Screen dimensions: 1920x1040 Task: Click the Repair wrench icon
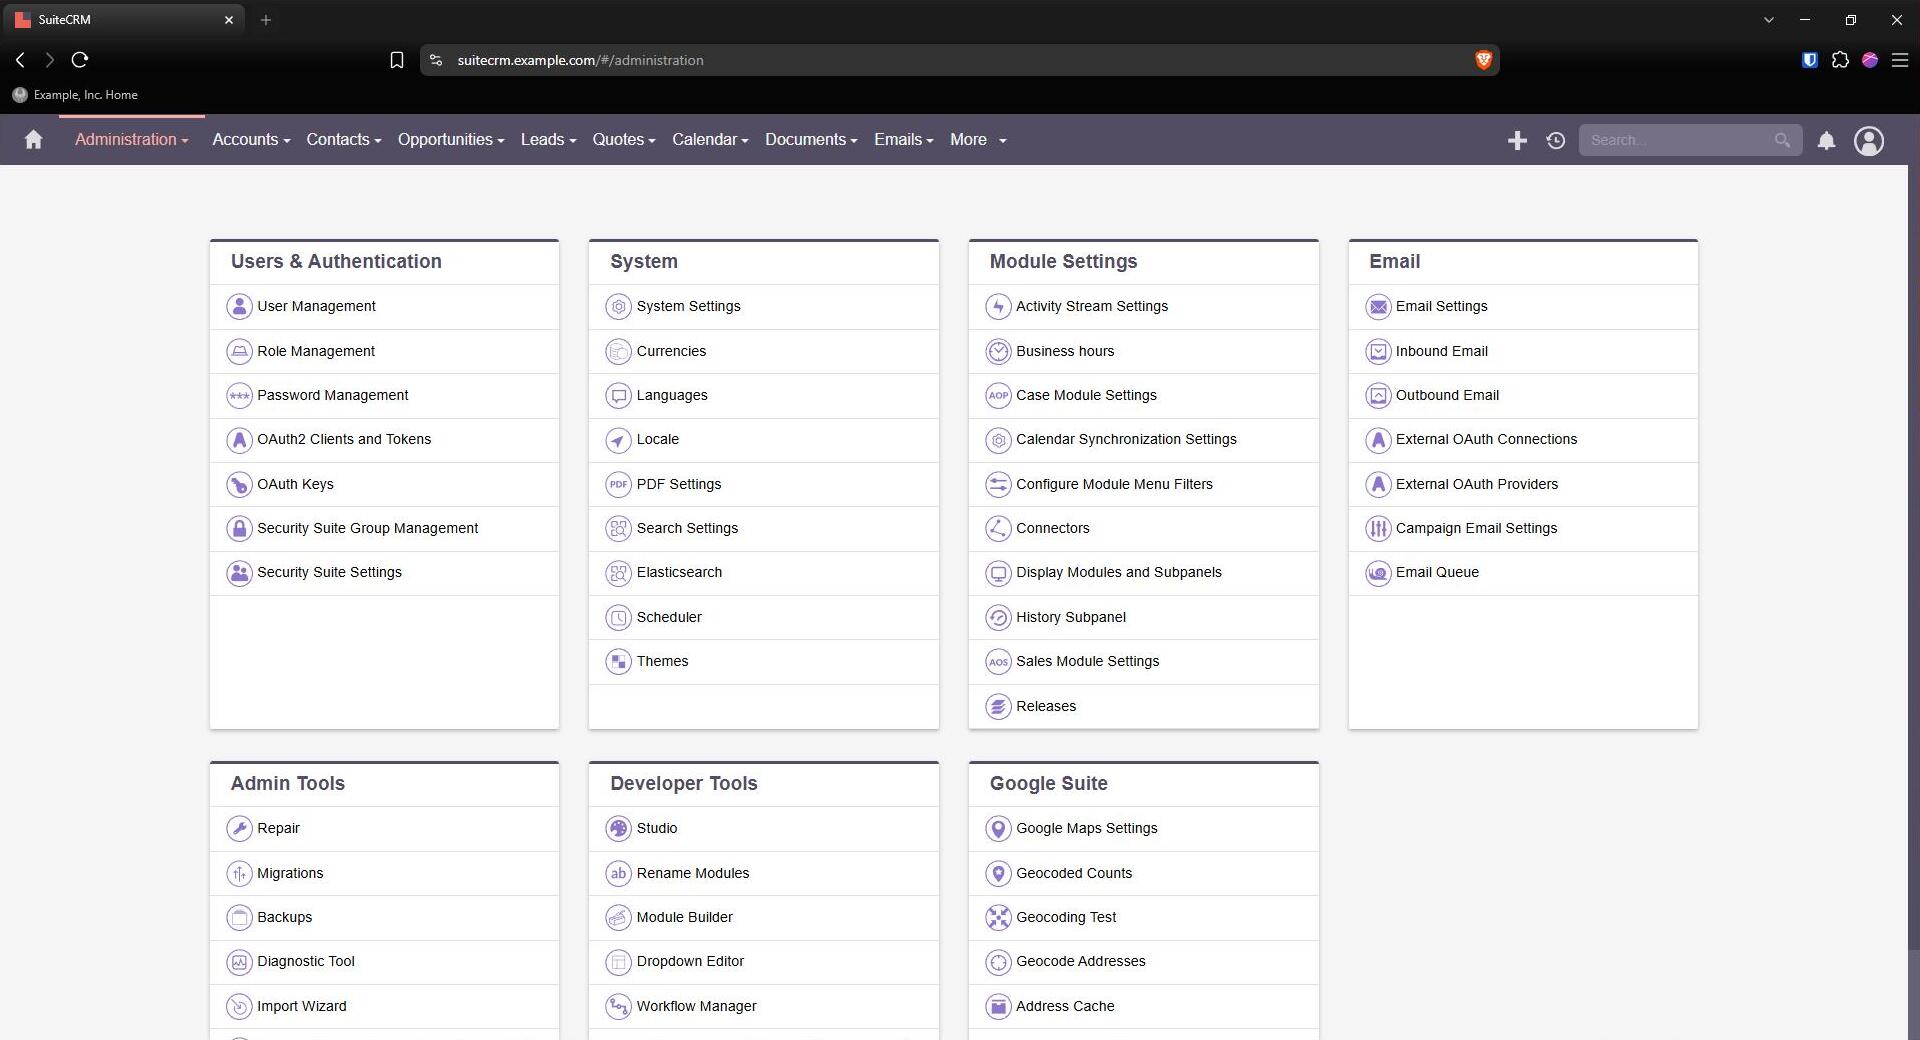pyautogui.click(x=238, y=829)
